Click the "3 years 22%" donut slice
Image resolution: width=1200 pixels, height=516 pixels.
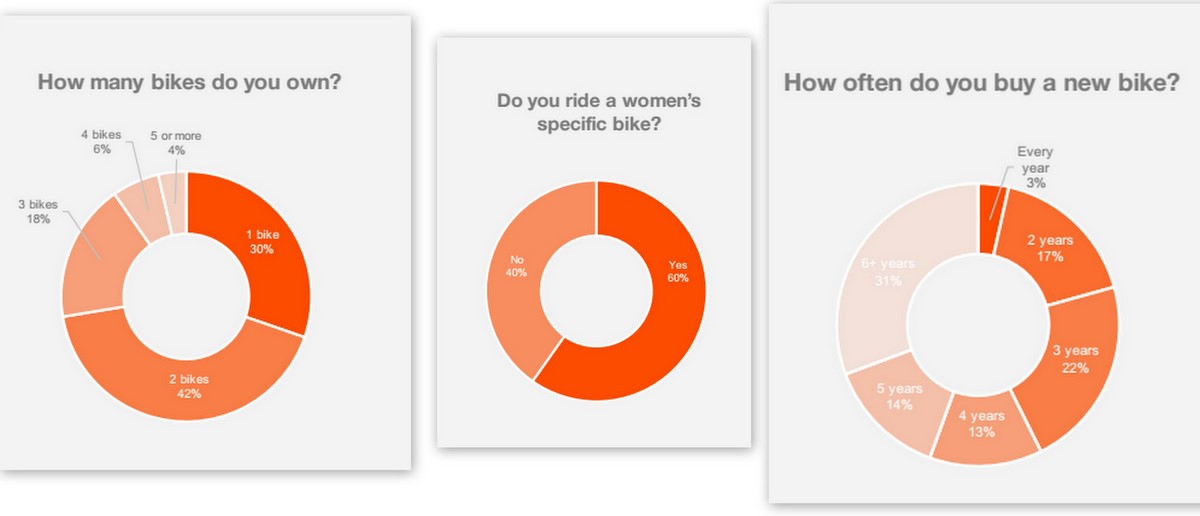[x=1075, y=360]
